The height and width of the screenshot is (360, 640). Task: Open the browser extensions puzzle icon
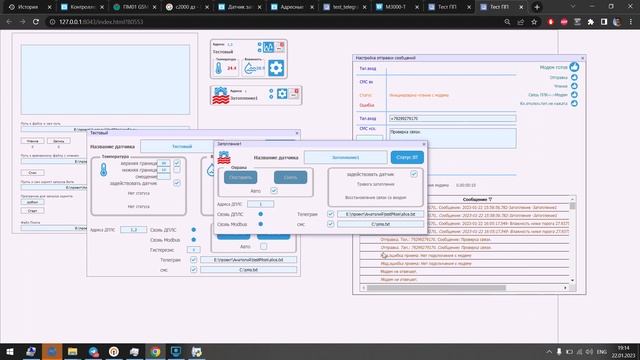pyautogui.click(x=590, y=22)
